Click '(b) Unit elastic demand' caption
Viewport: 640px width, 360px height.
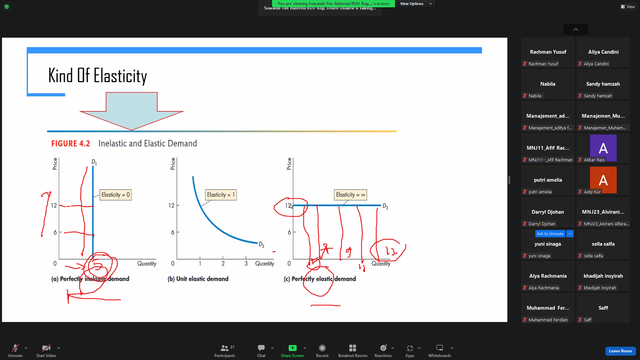[x=198, y=279]
